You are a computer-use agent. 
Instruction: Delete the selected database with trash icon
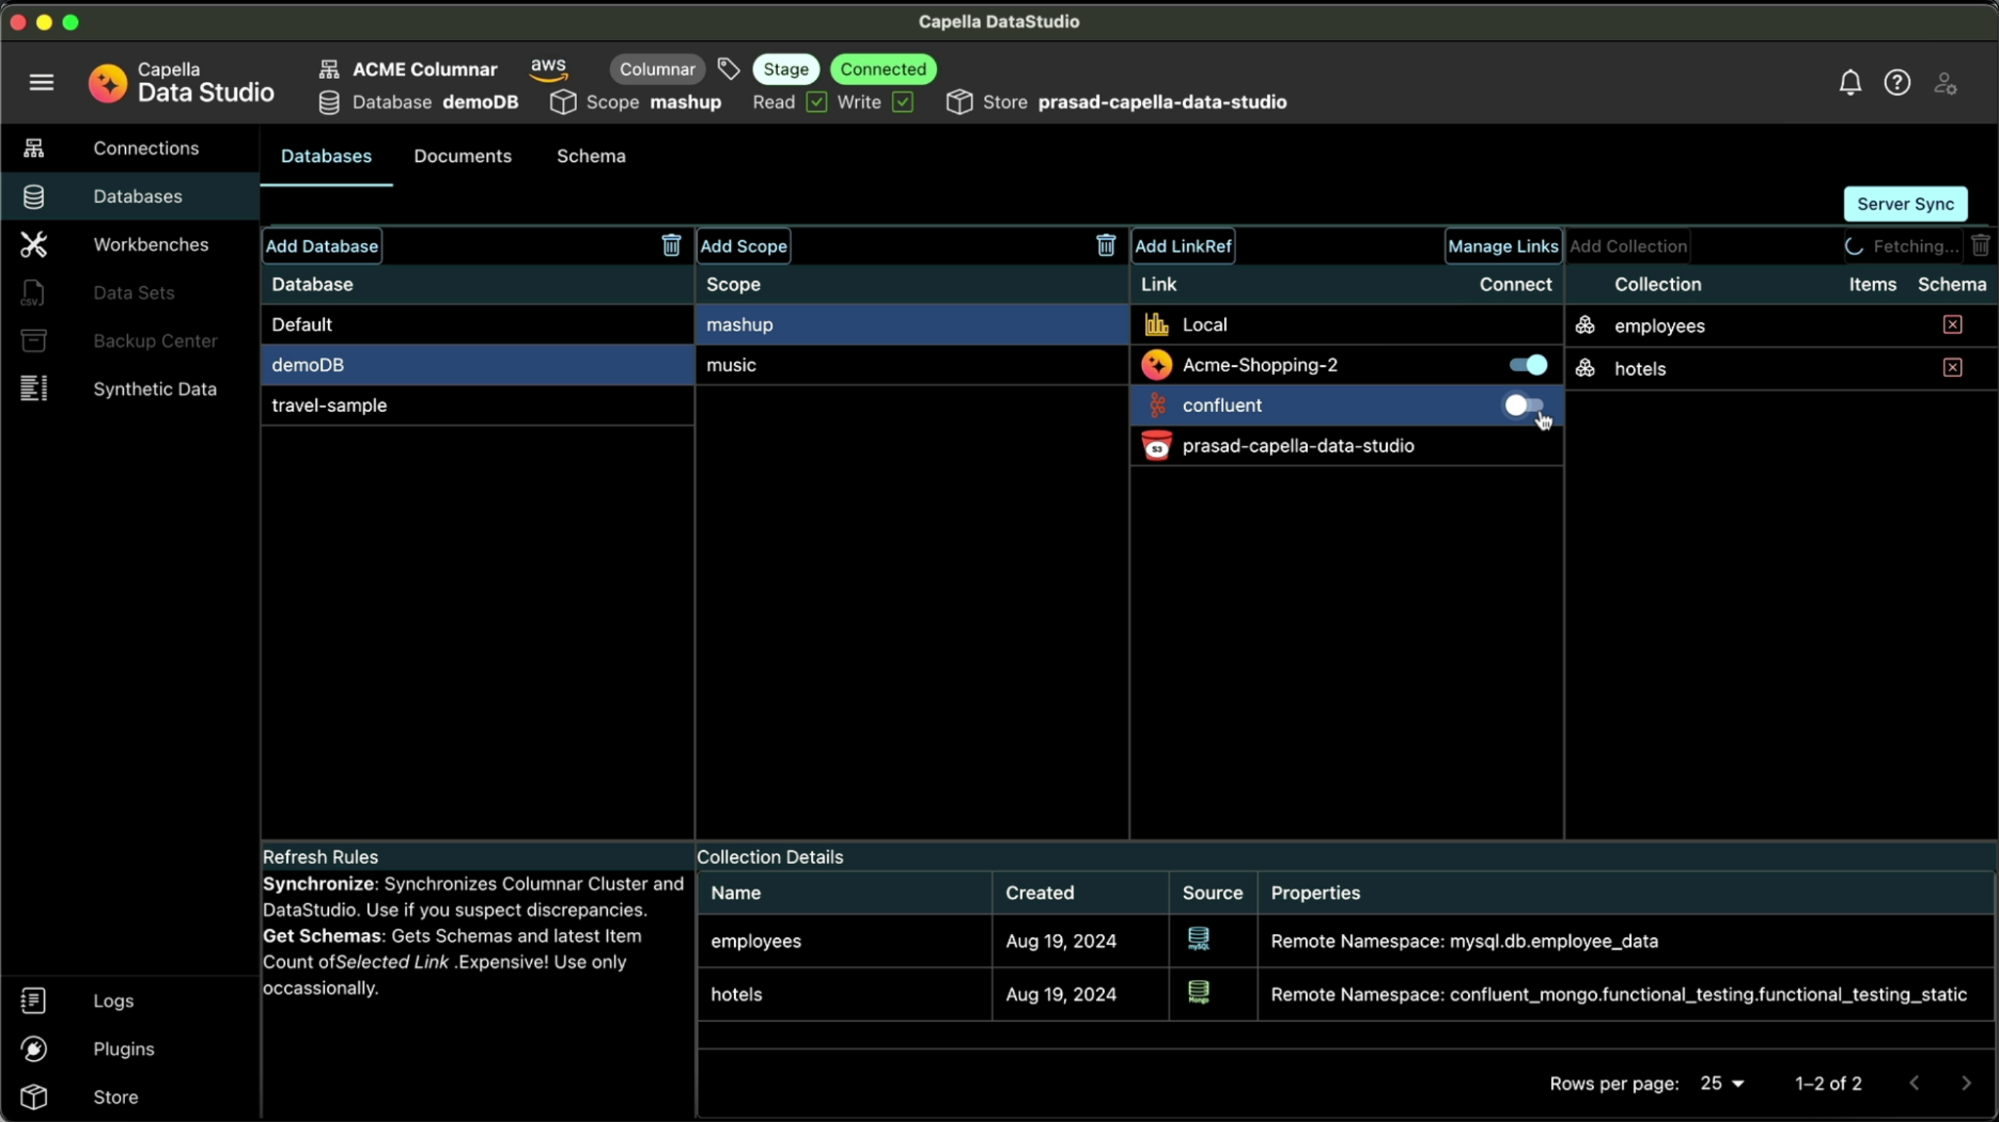click(x=671, y=245)
